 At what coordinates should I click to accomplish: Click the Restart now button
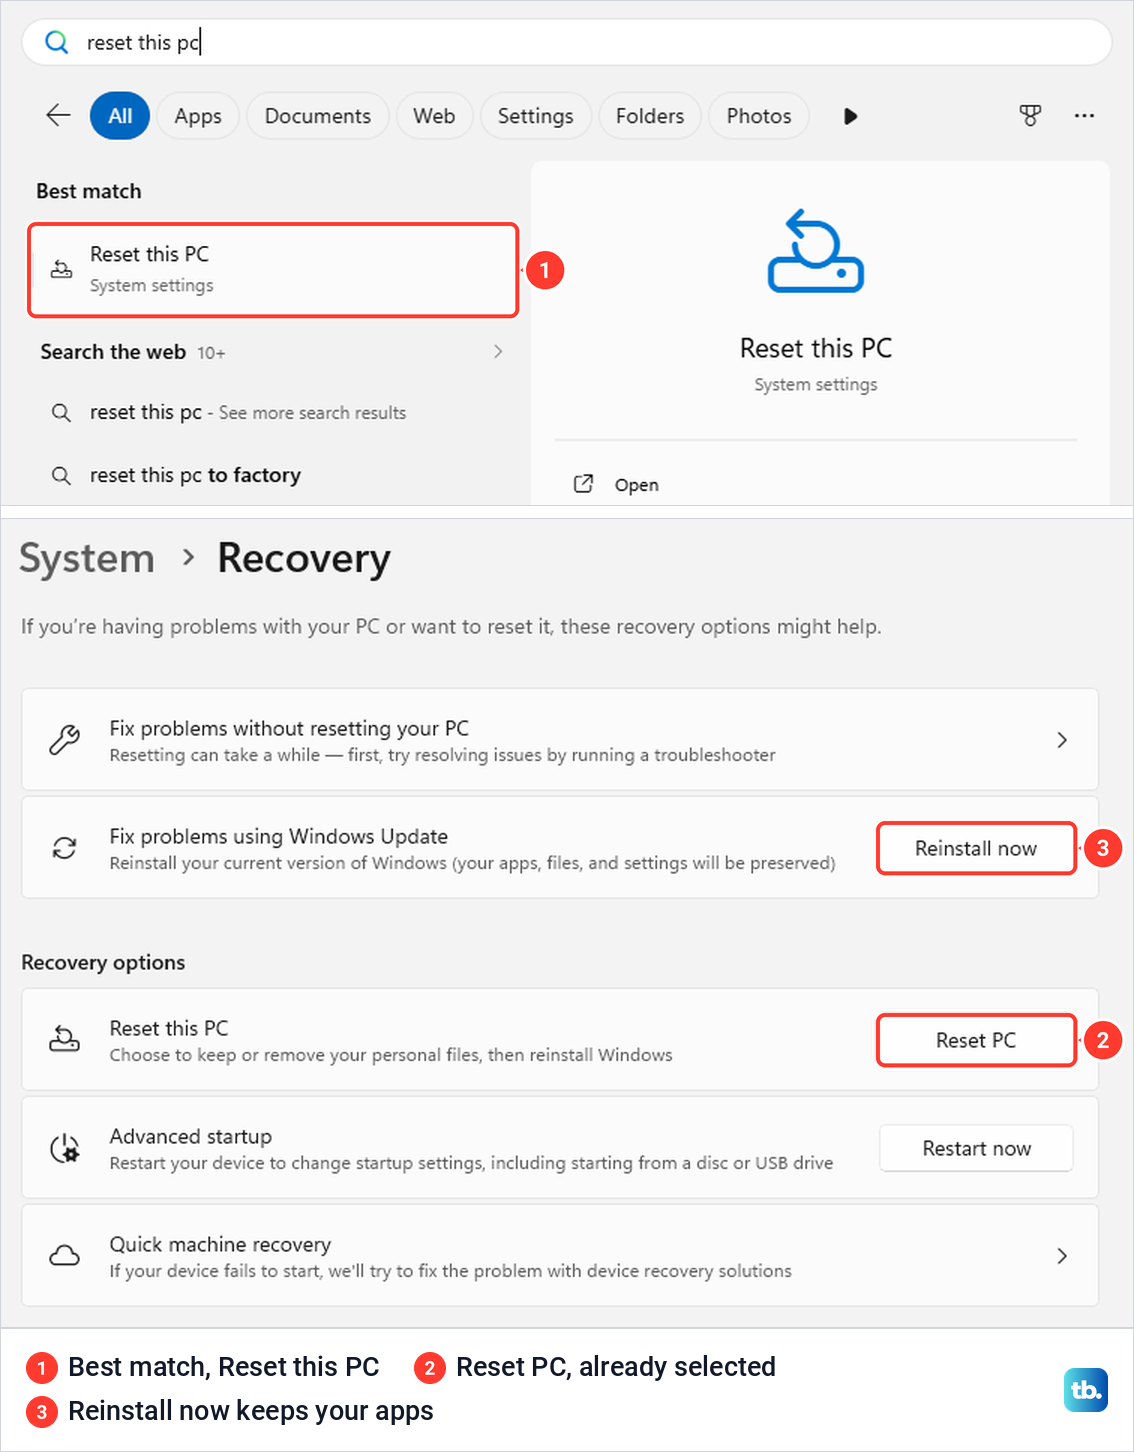(976, 1148)
